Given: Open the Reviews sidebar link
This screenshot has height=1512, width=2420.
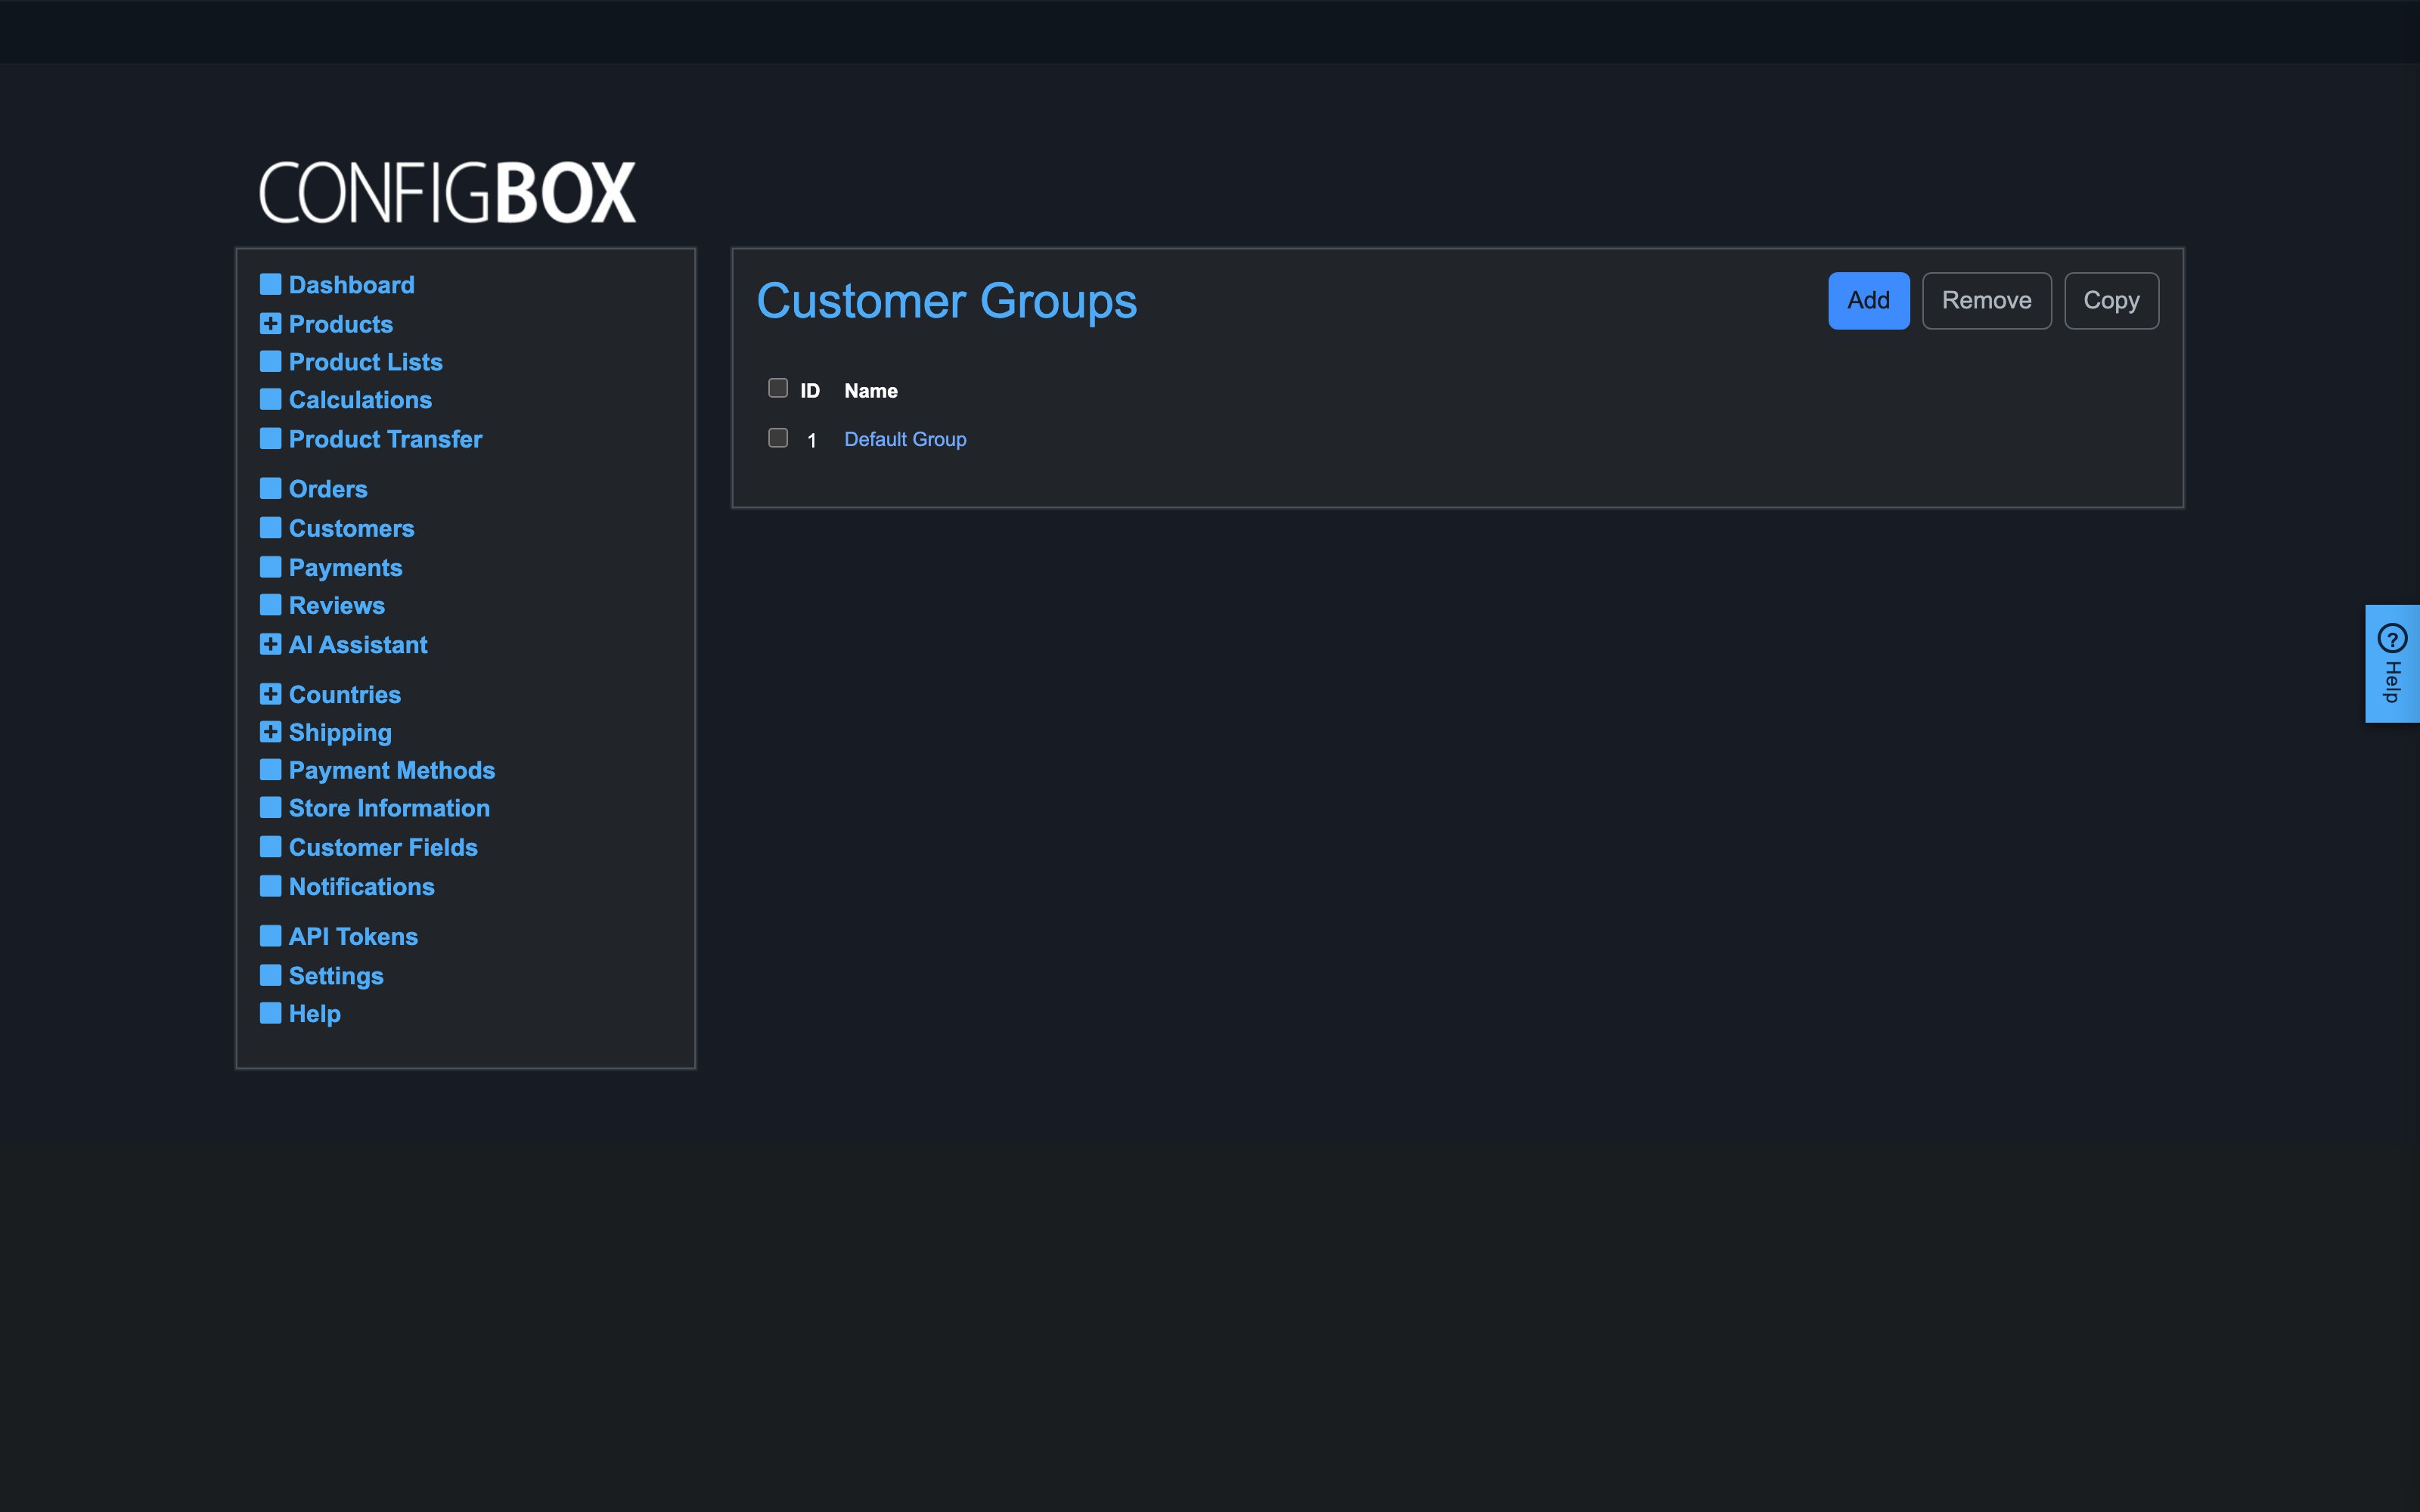Looking at the screenshot, I should [x=337, y=606].
